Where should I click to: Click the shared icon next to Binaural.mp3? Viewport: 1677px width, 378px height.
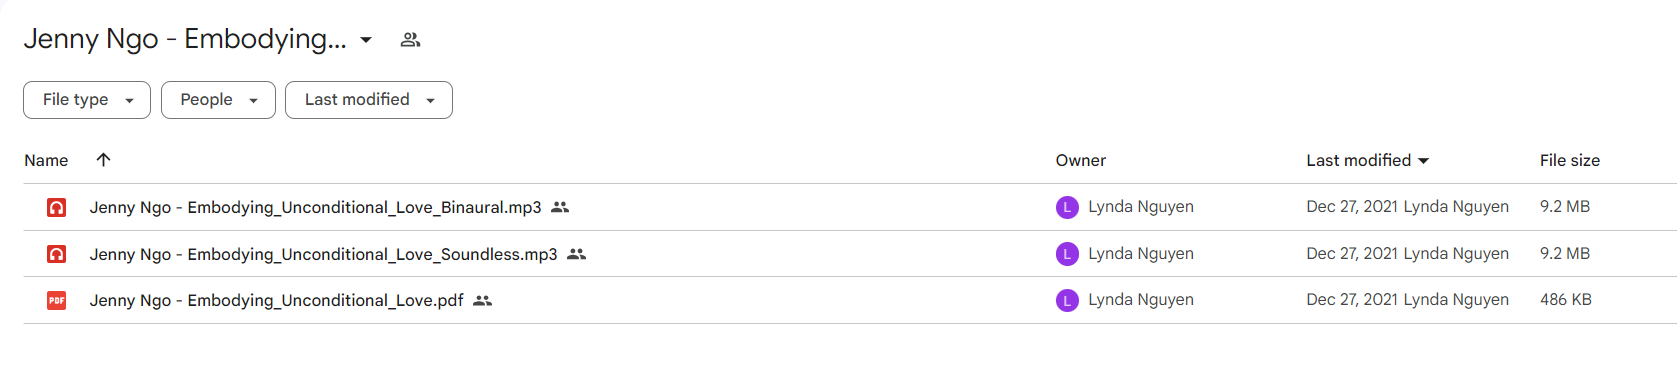point(560,207)
